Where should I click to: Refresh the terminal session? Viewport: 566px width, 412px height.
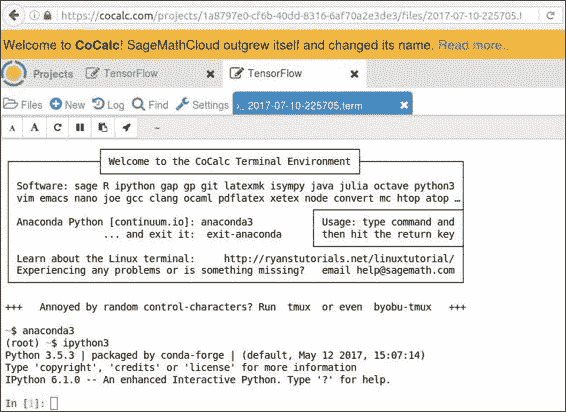coord(57,127)
